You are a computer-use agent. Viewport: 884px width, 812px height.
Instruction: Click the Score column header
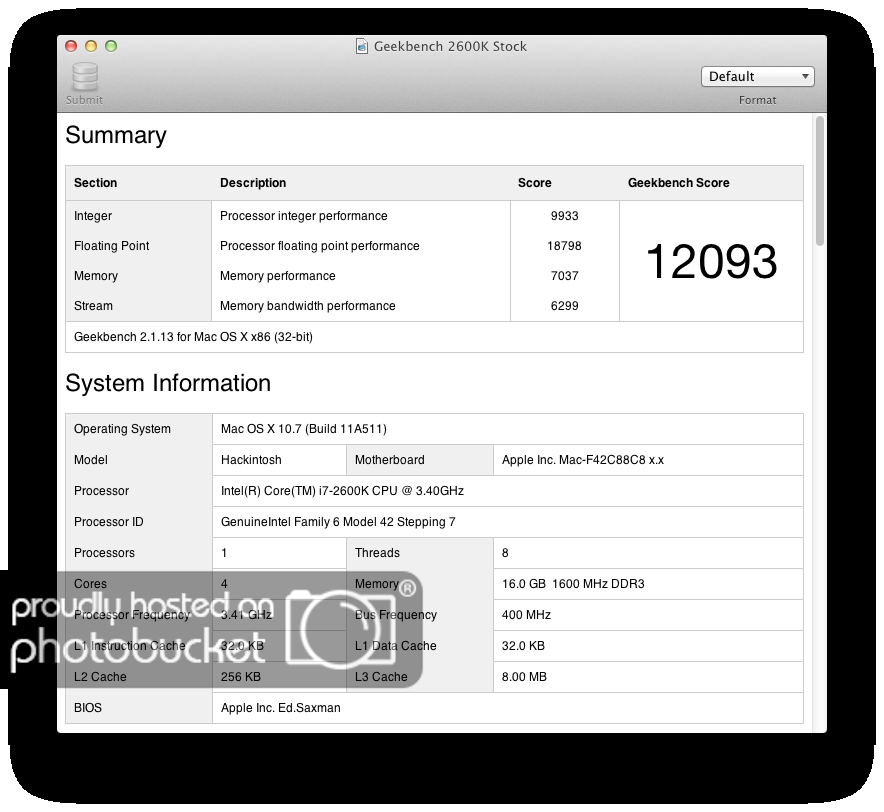point(534,183)
